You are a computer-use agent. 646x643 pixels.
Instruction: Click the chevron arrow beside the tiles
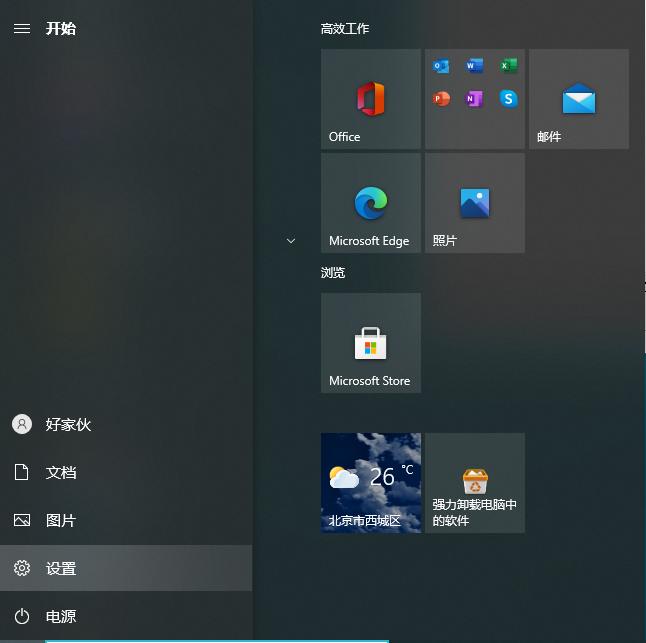click(x=291, y=241)
